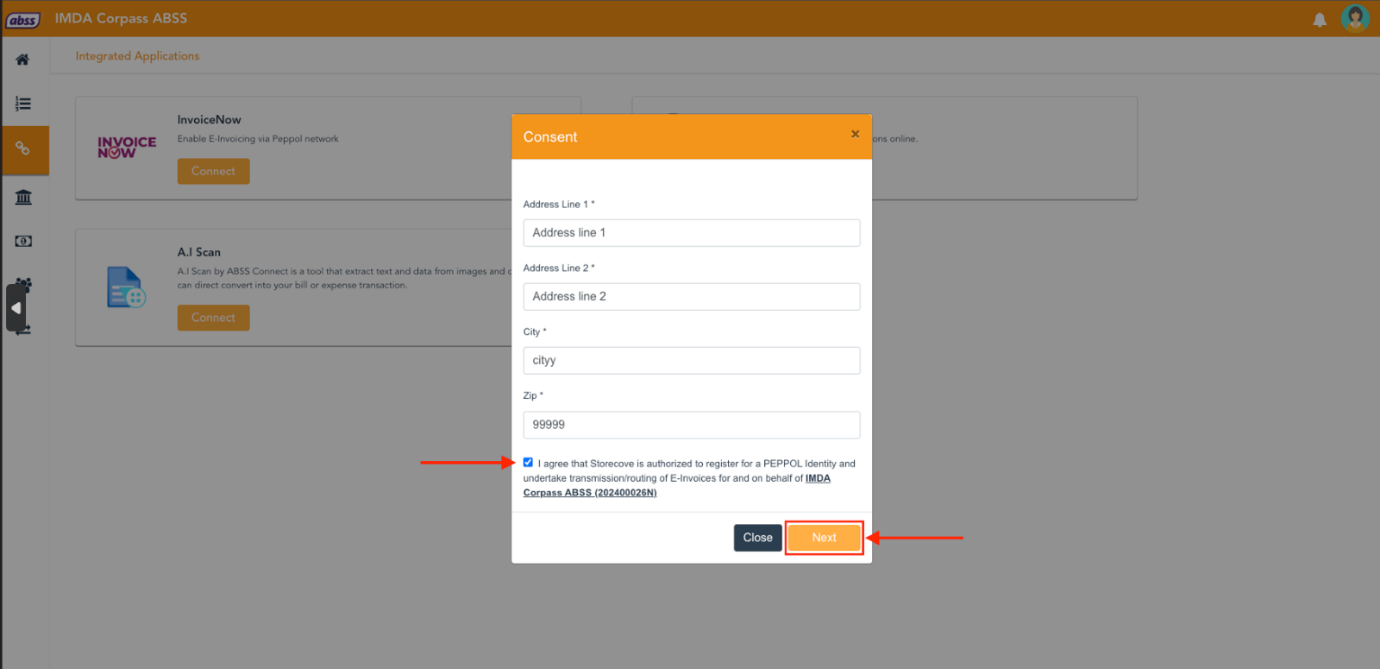Click the notification bell icon
1380x669 pixels.
click(1320, 19)
